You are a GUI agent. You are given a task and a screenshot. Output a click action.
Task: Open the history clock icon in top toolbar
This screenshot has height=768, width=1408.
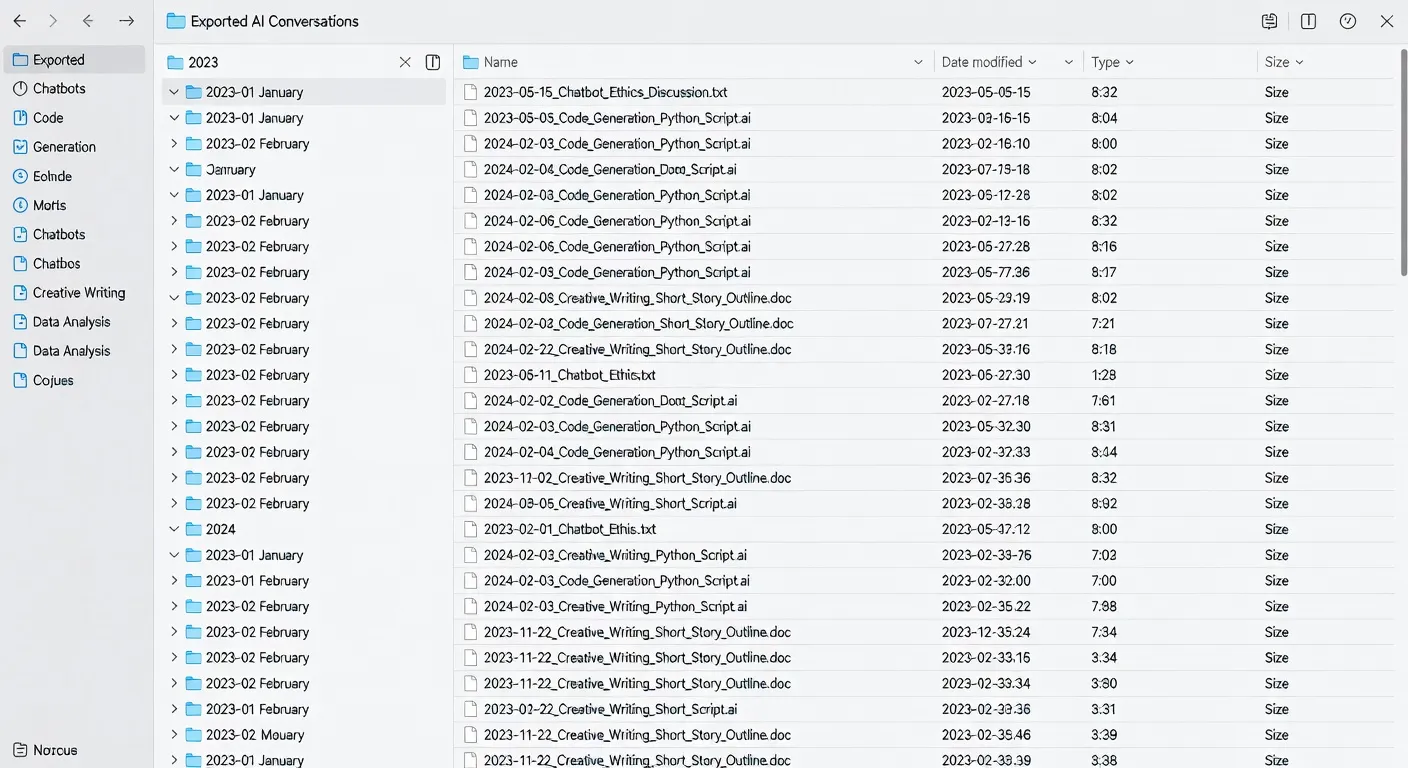tap(1347, 21)
